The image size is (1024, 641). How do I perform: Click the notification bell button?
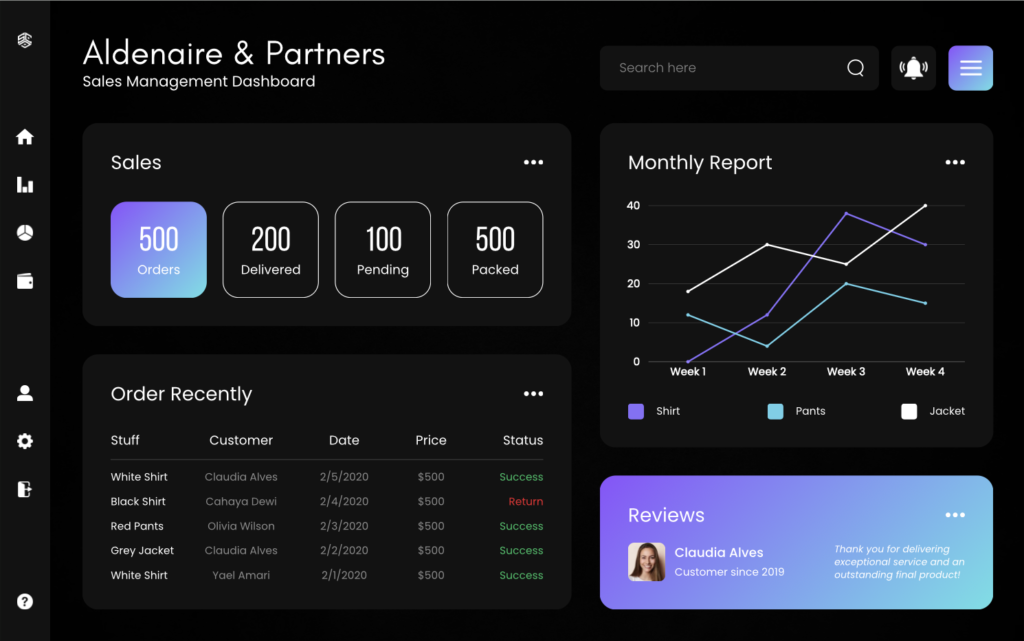click(913, 68)
